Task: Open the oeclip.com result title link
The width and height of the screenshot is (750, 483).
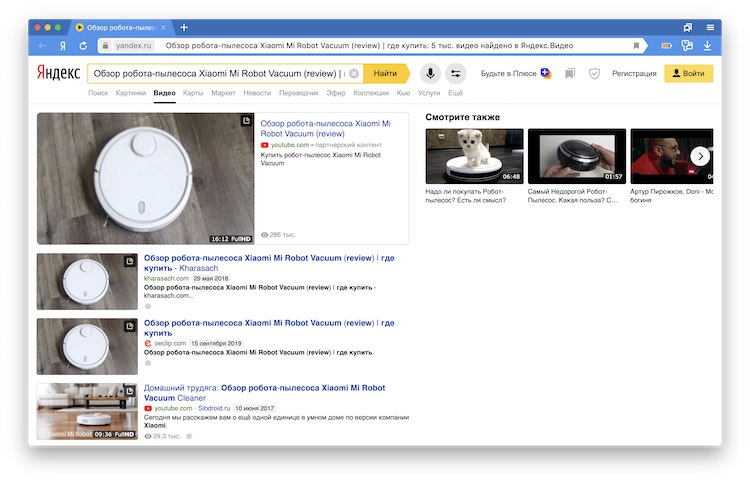Action: point(269,328)
